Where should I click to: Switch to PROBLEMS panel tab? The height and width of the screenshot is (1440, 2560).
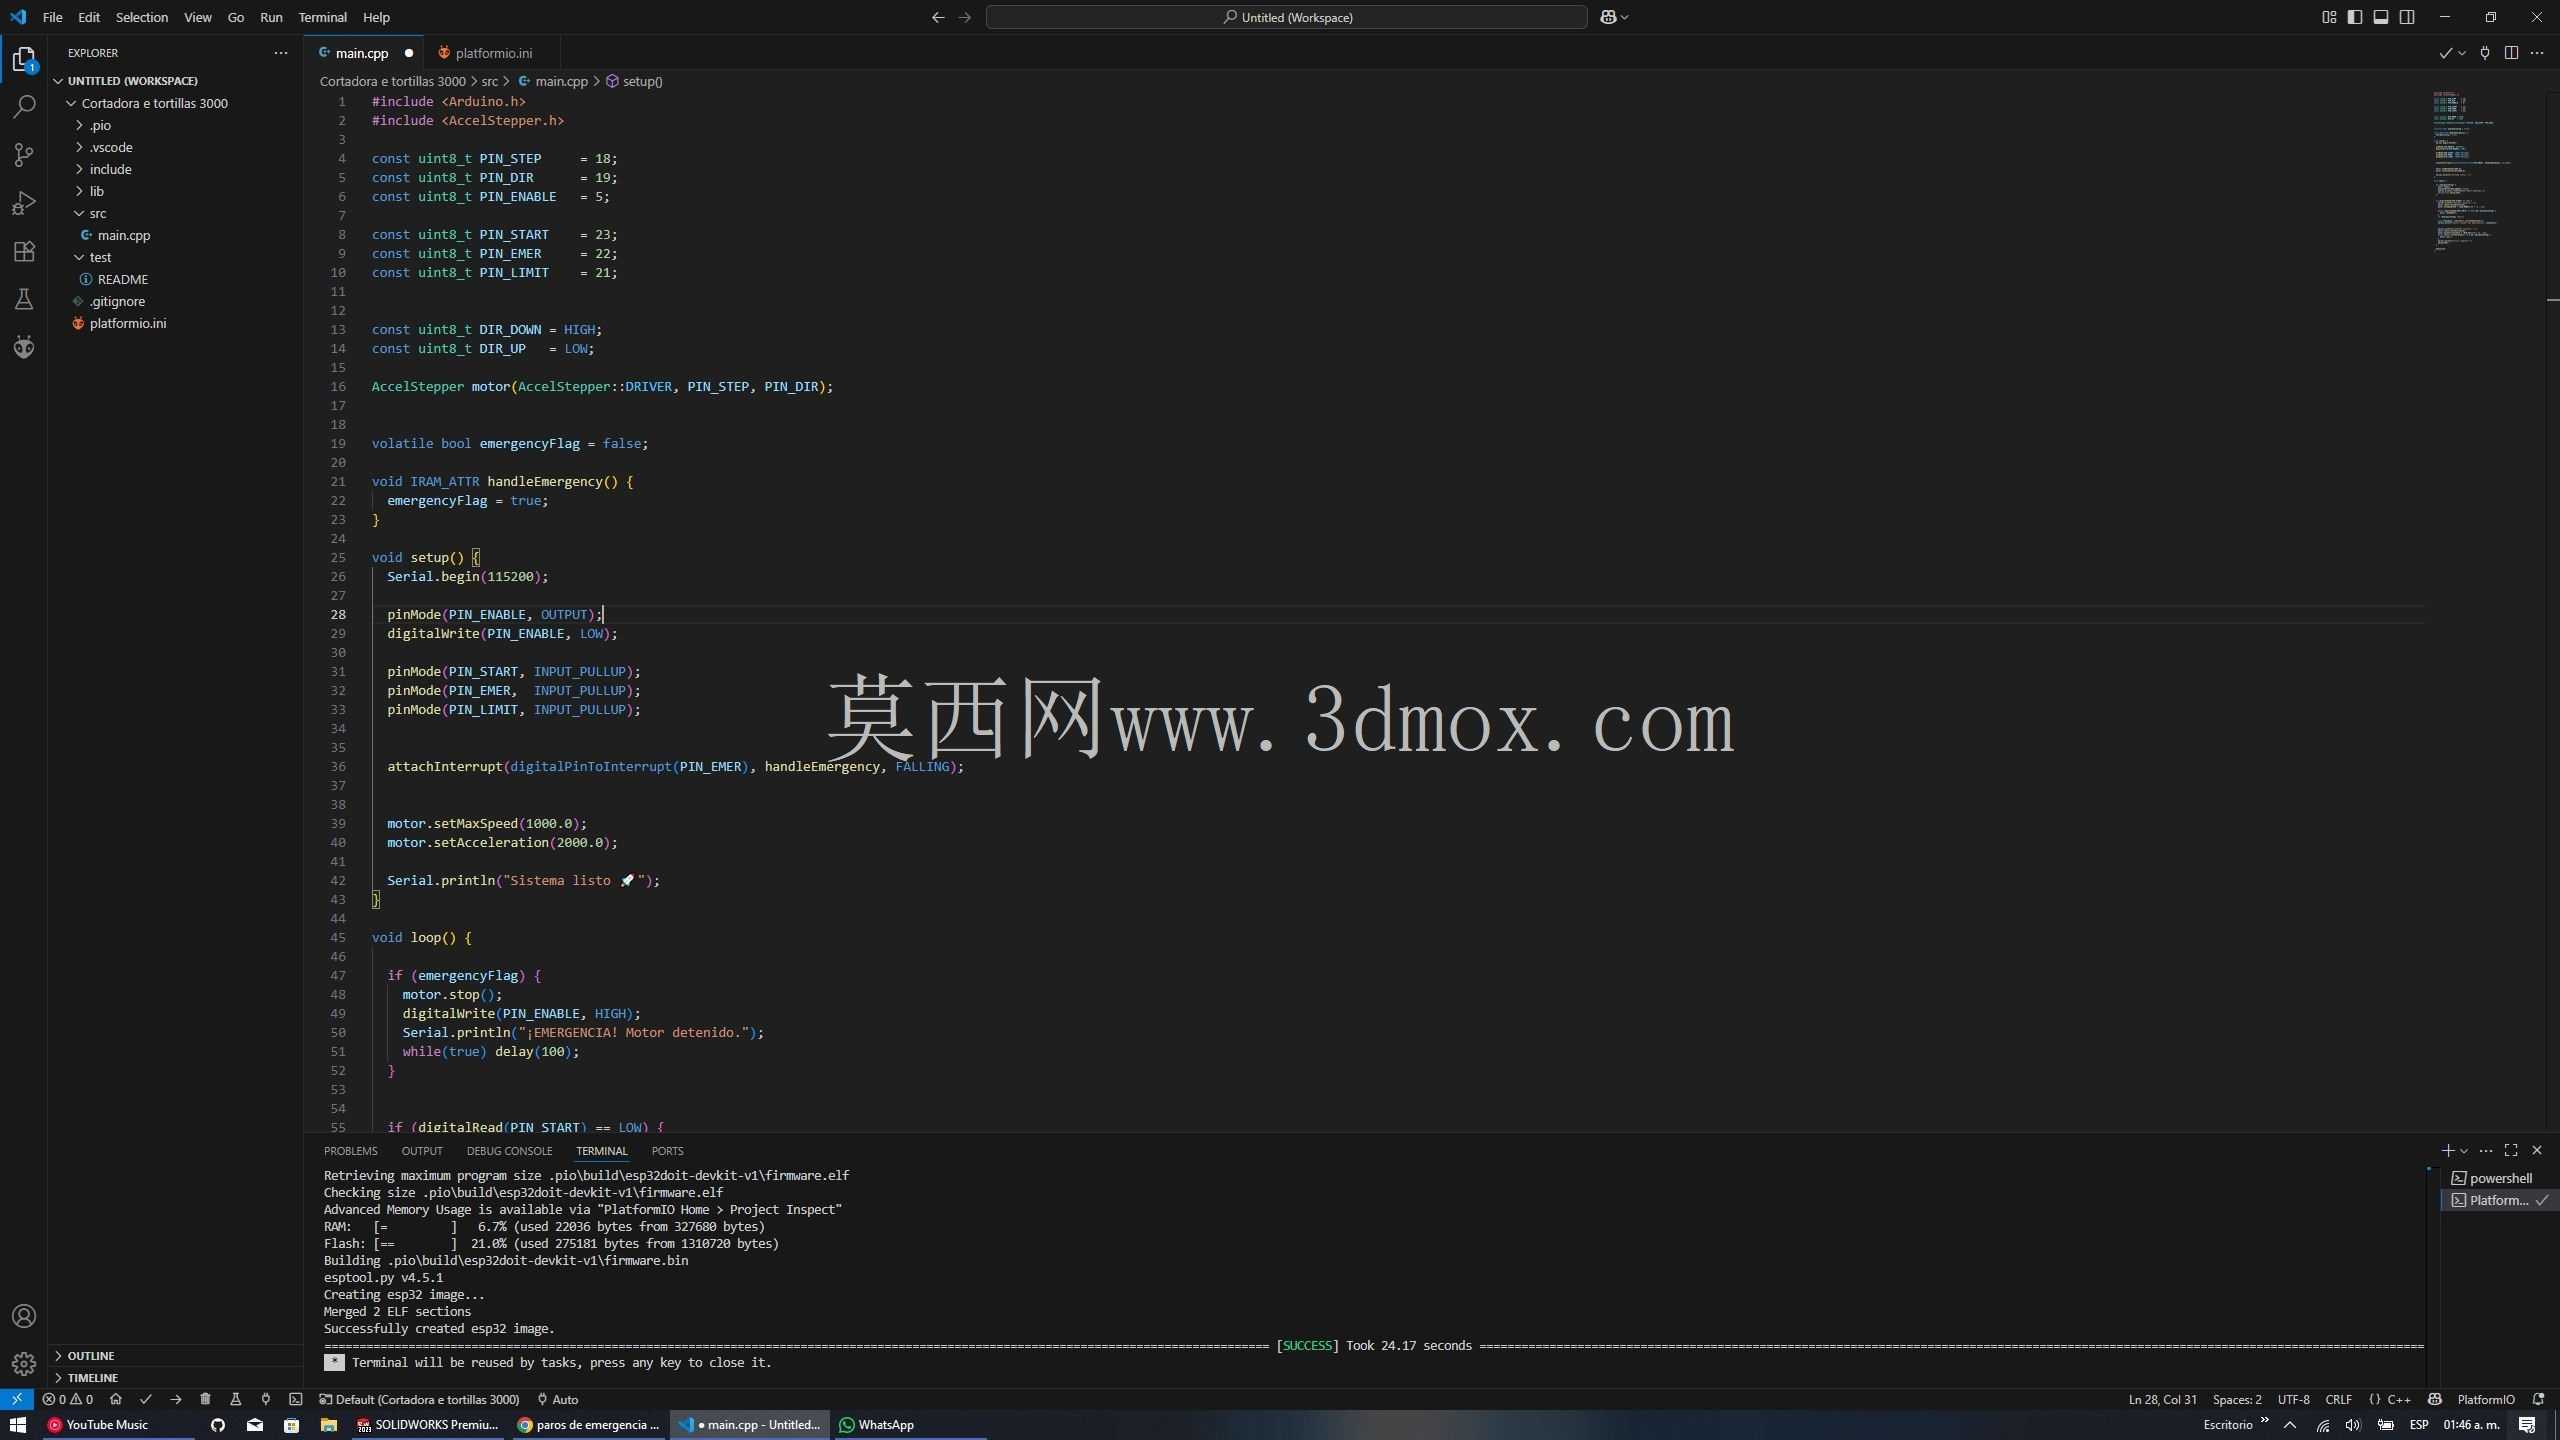tap(350, 1151)
